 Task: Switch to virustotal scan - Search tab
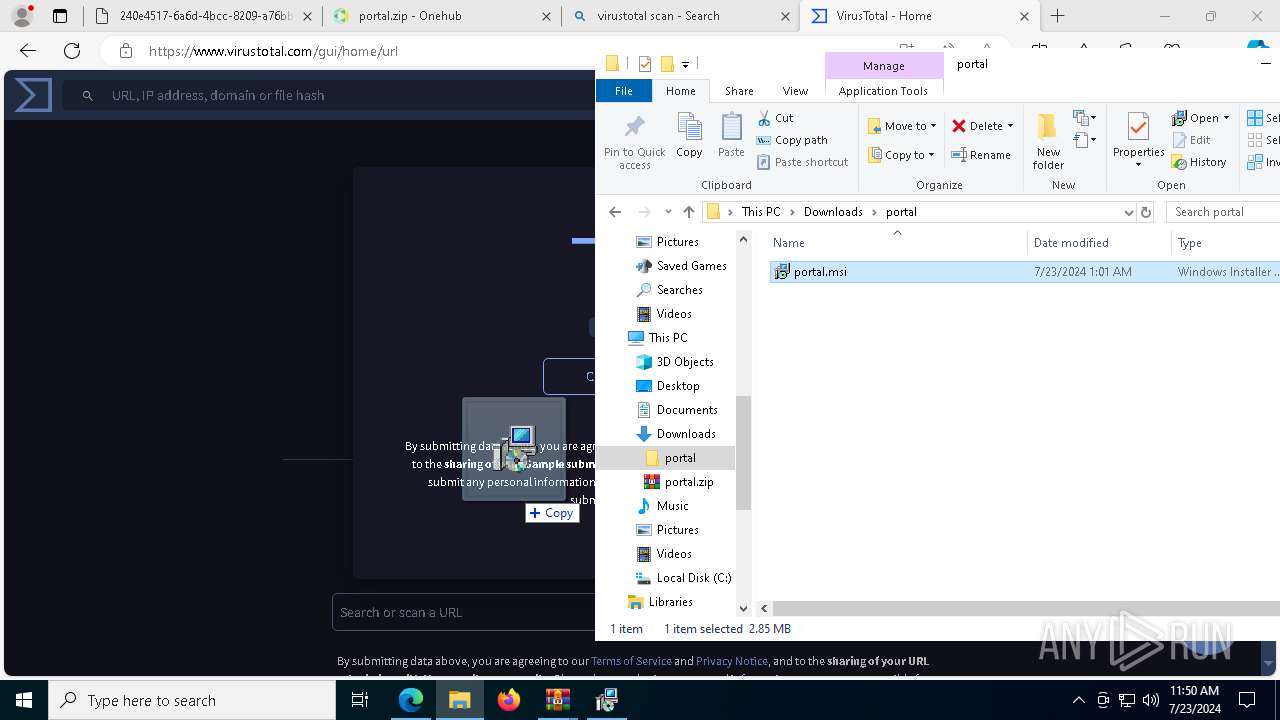click(680, 16)
